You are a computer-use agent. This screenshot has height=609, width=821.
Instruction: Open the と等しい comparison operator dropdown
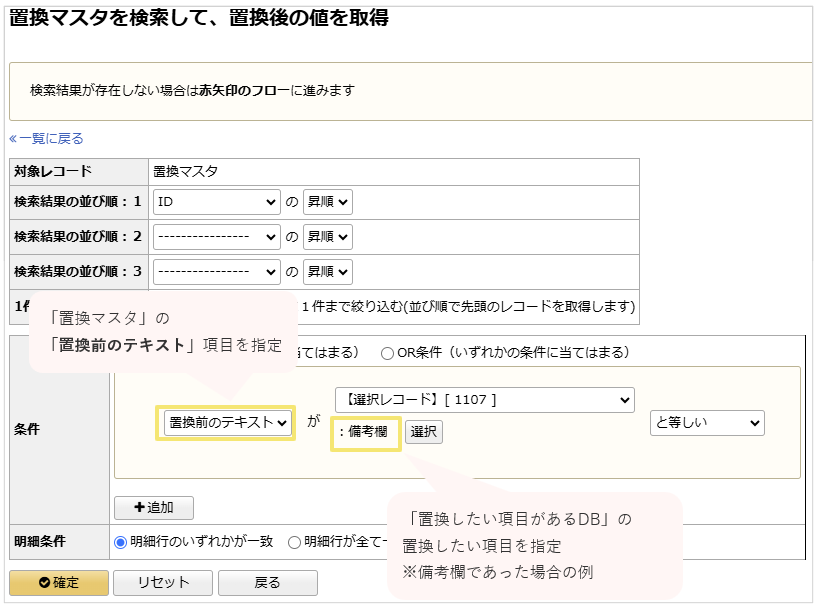[x=707, y=424]
